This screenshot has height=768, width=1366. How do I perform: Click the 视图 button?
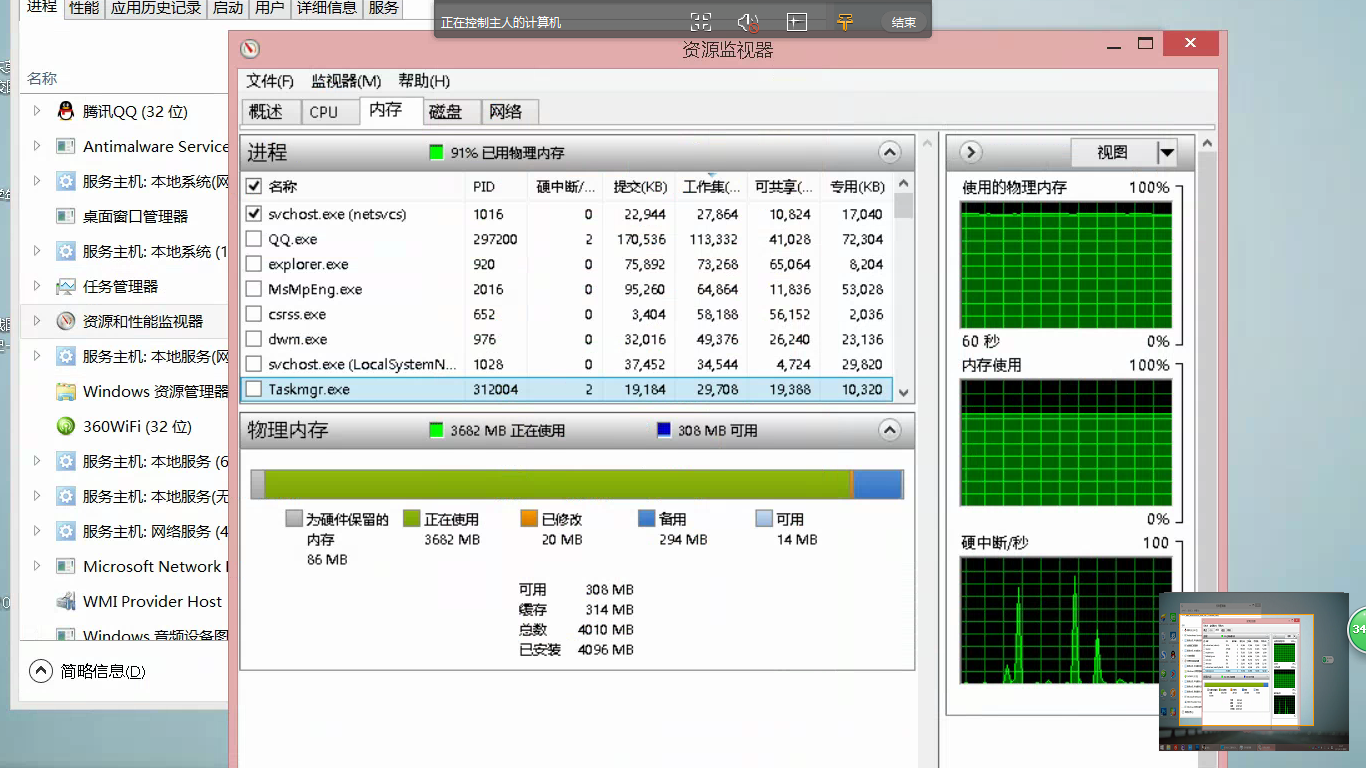pos(1113,152)
